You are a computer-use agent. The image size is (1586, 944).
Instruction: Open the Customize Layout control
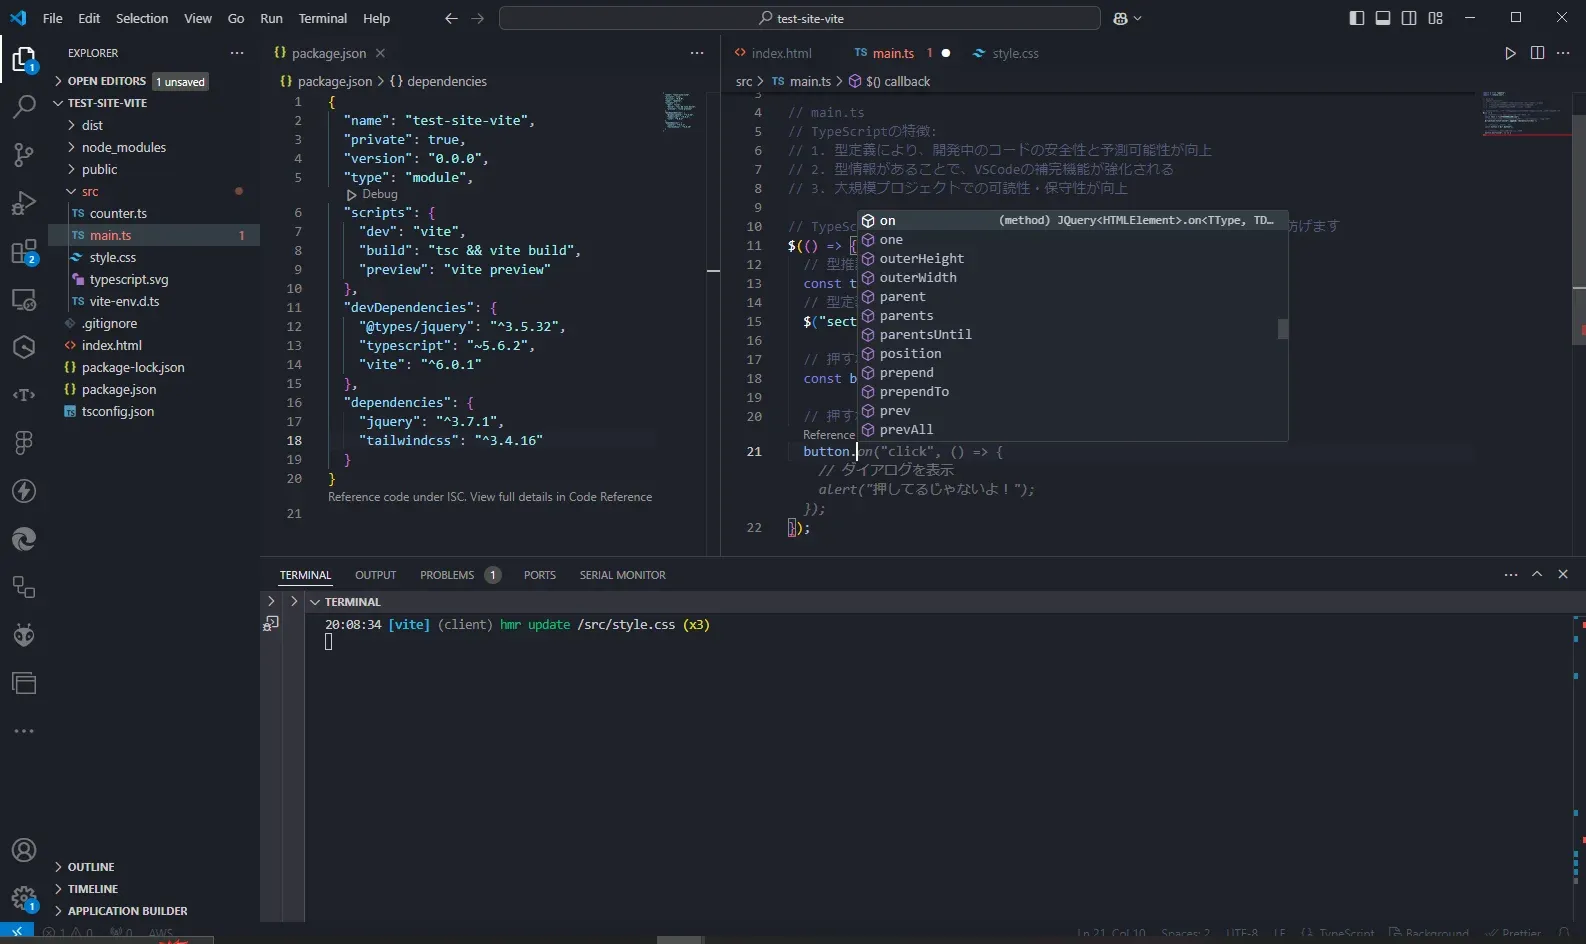1436,18
